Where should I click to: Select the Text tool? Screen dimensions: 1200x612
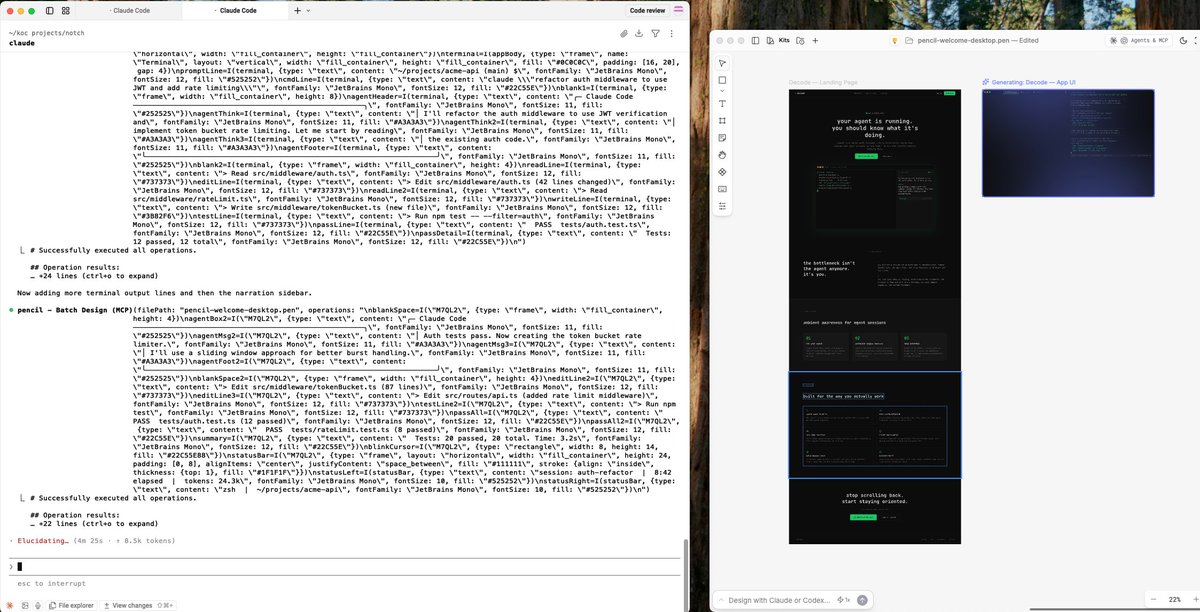pyautogui.click(x=722, y=103)
